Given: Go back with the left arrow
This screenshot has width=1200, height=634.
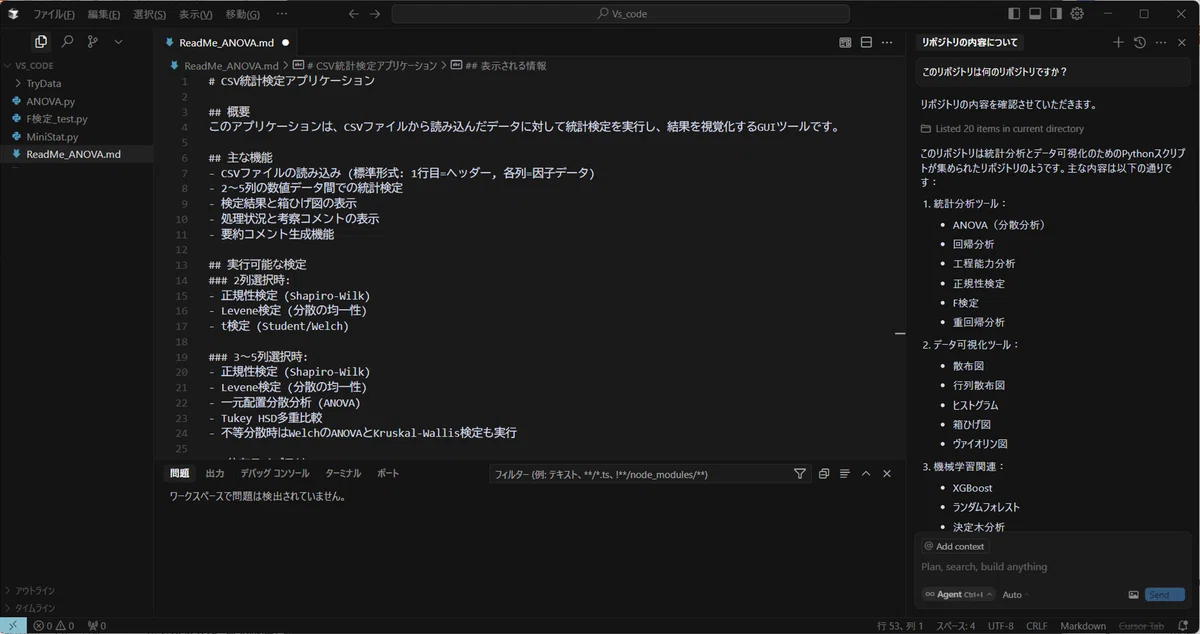Looking at the screenshot, I should click(x=353, y=14).
